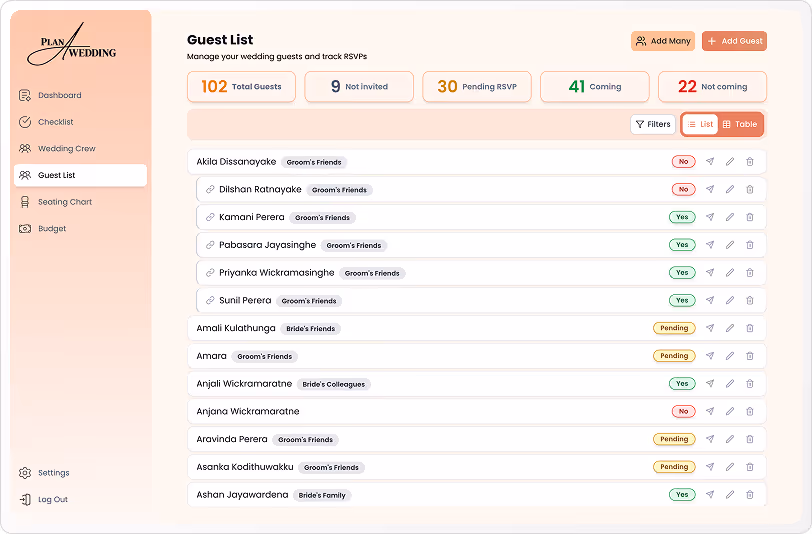812x534 pixels.
Task: Delete Amali Kulathunga from the list
Action: 750,328
